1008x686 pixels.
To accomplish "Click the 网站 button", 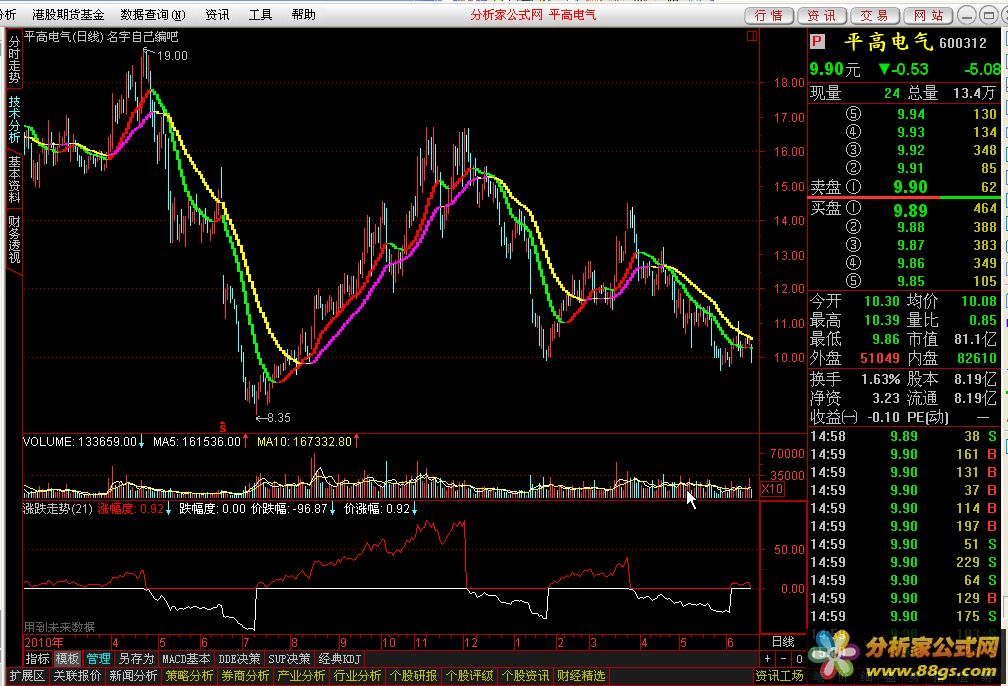I will (928, 15).
